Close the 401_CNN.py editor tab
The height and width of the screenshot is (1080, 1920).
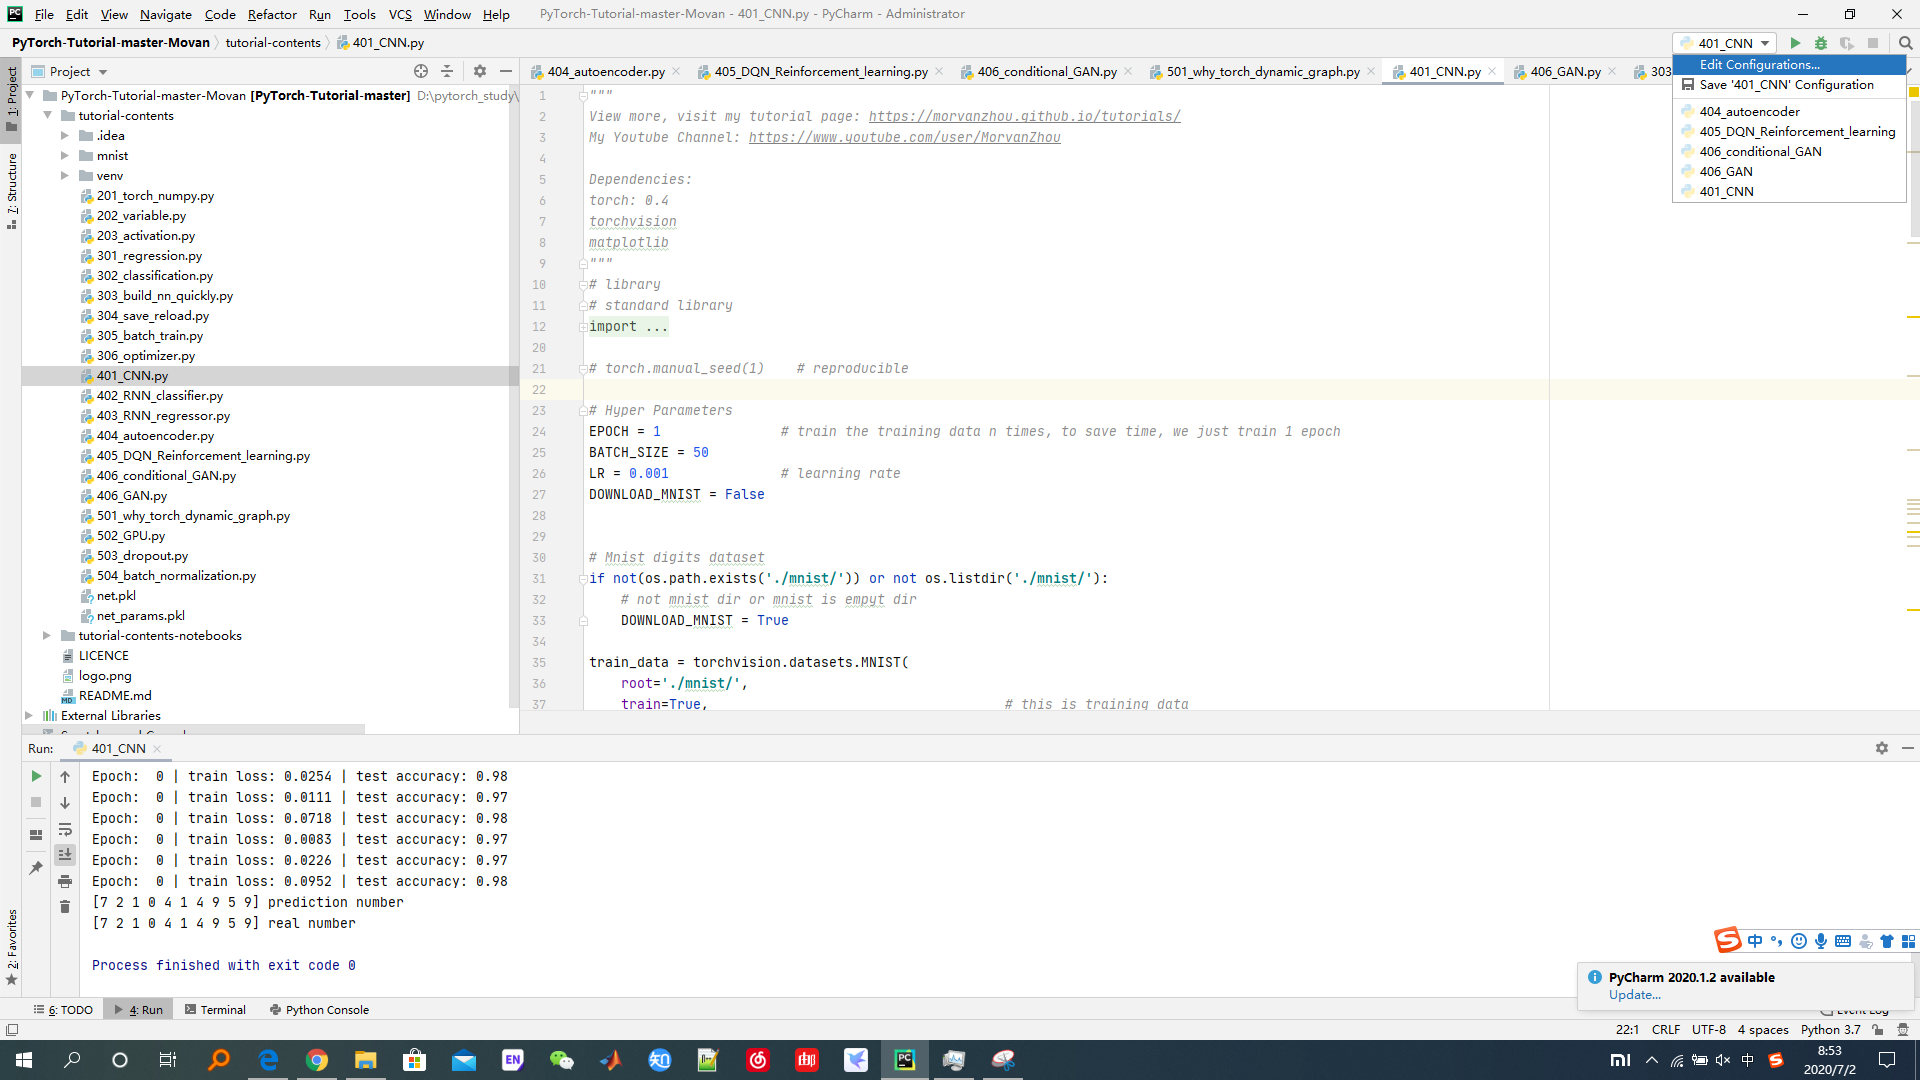pos(1492,71)
